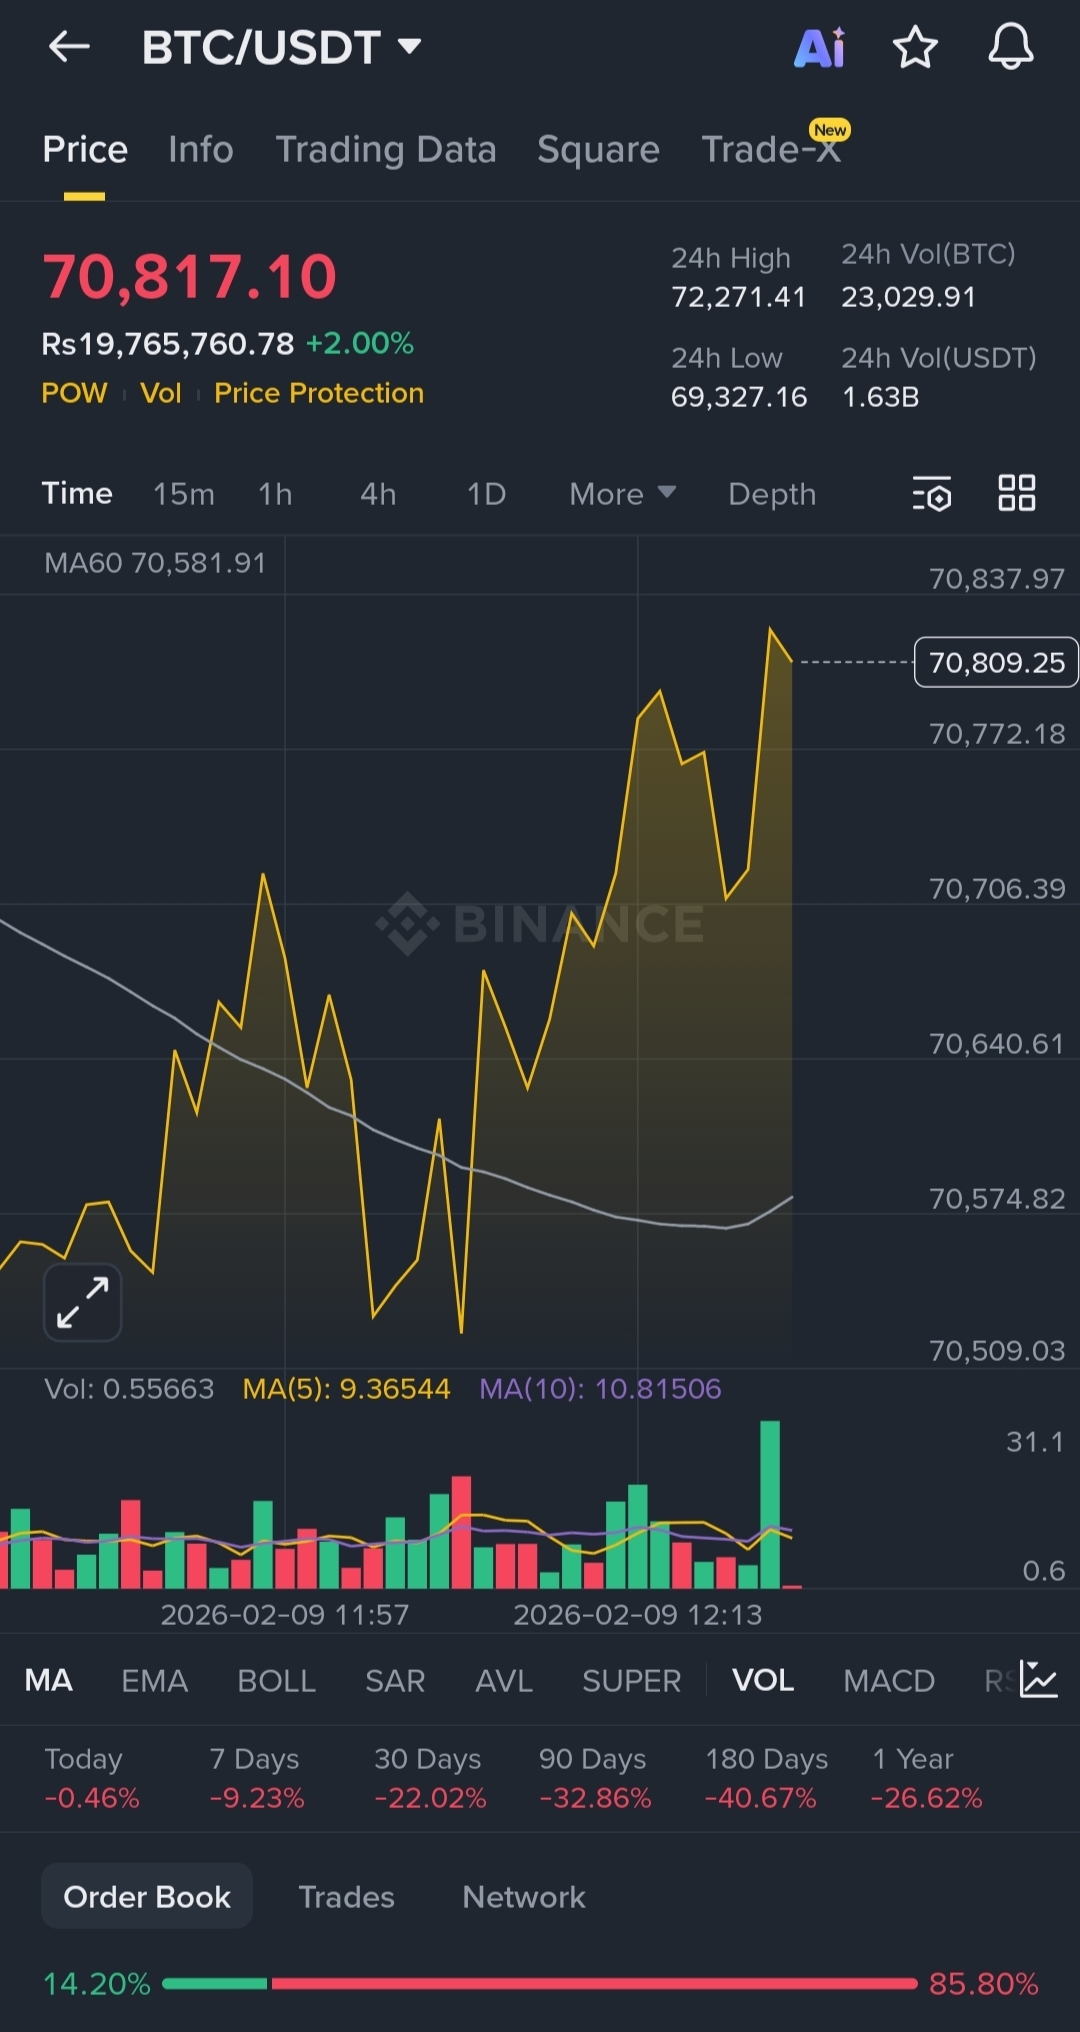Toggle the MA indicator
The height and width of the screenshot is (2032, 1080).
[48, 1680]
